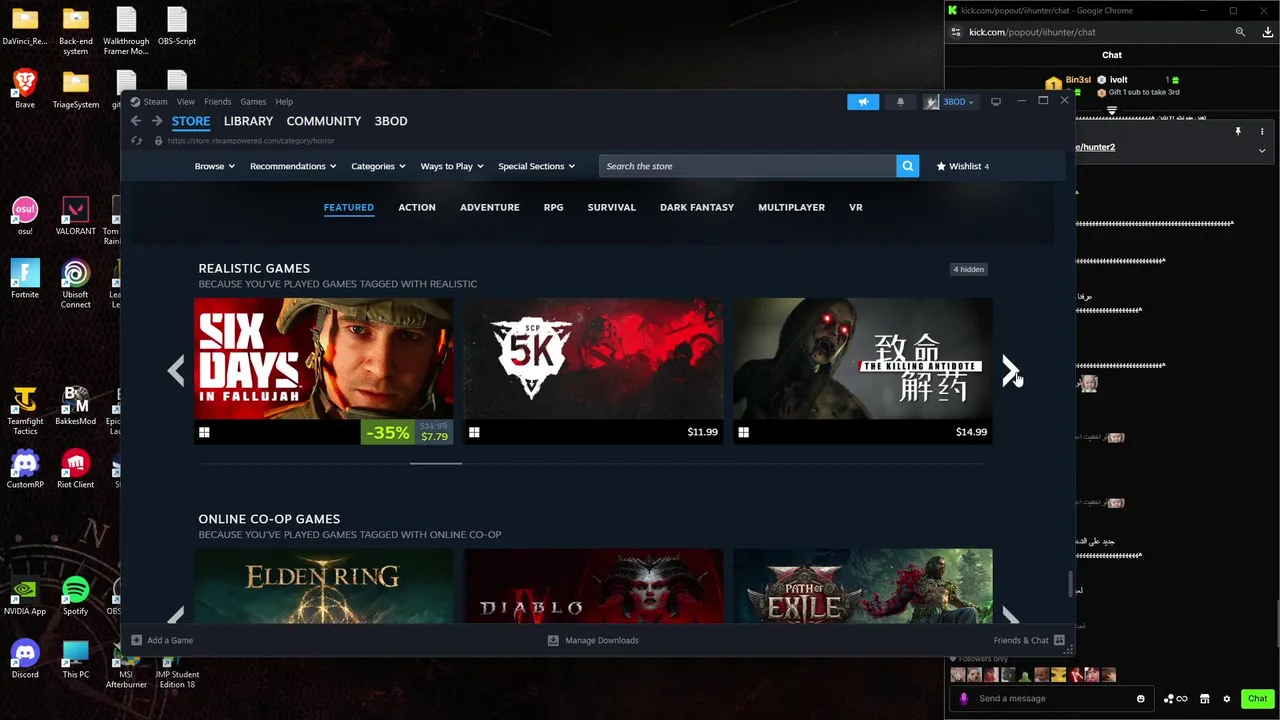Click Send a message field in Kick chat
The image size is (1280, 720).
coord(1052,698)
